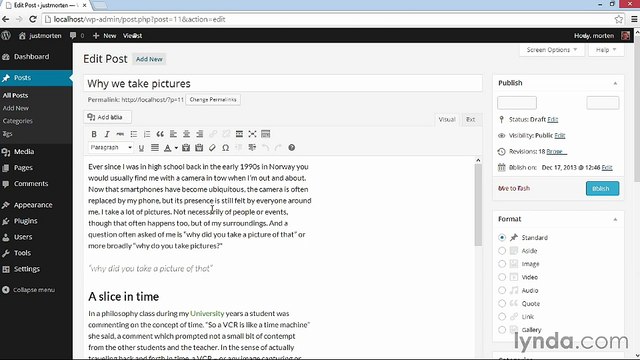Bookmark this page with the star

(x=619, y=19)
